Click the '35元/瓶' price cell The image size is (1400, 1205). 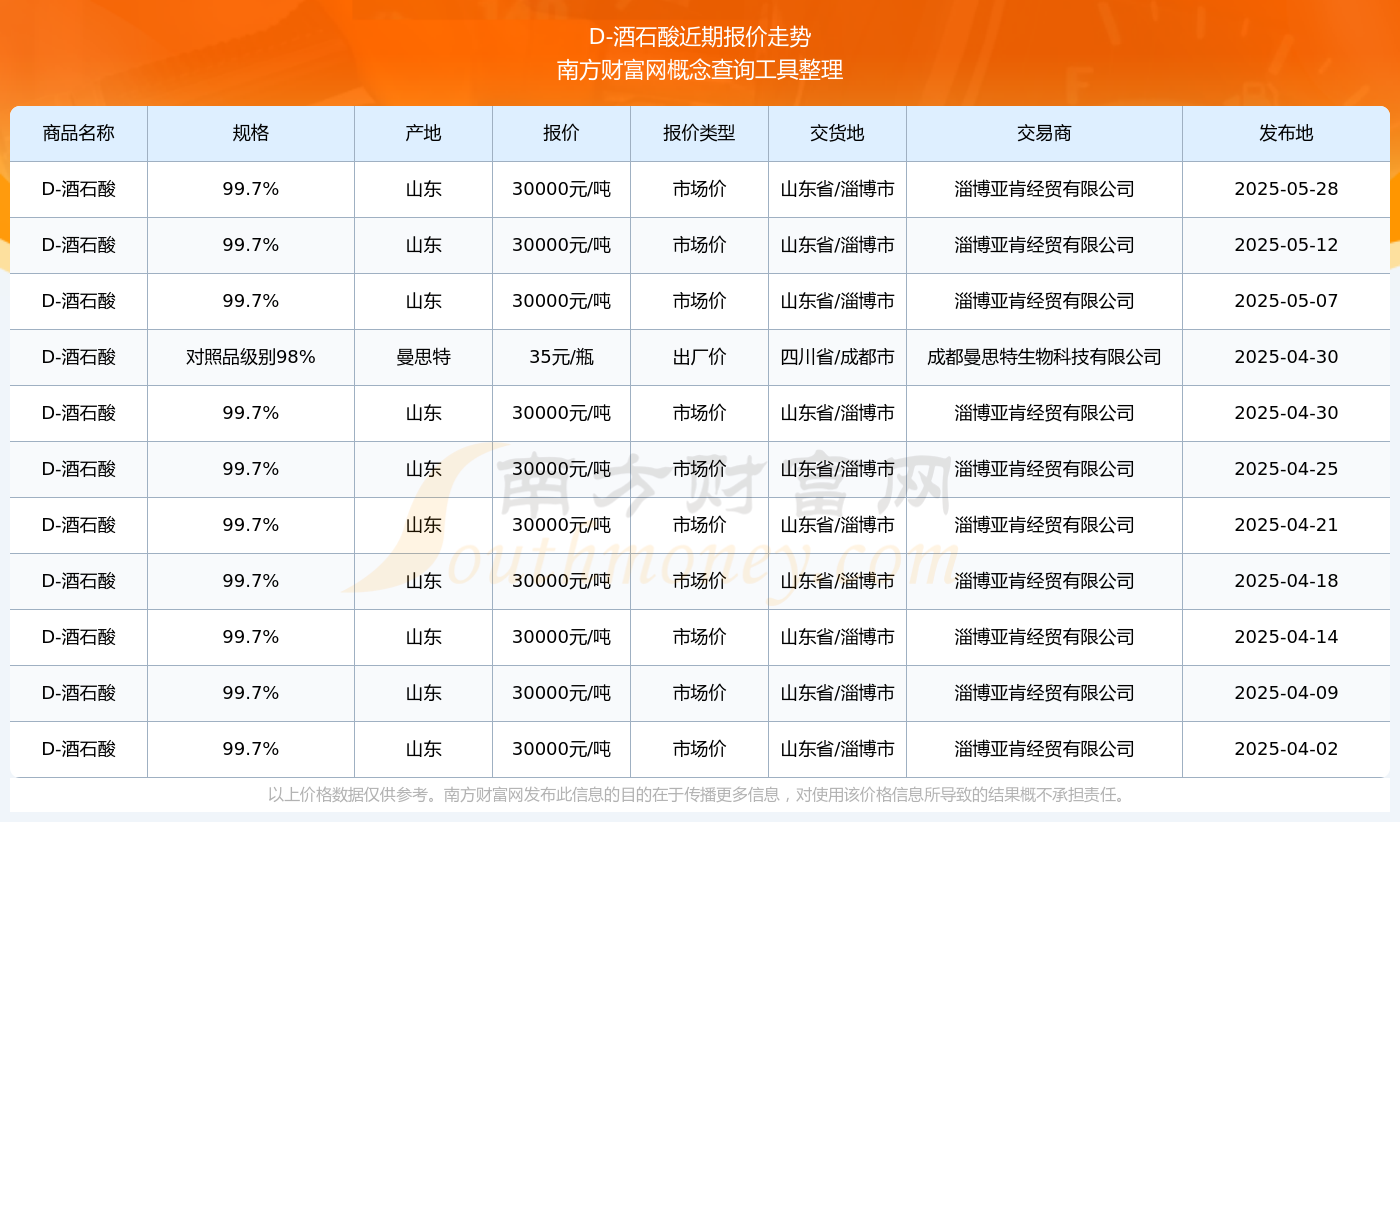point(562,357)
